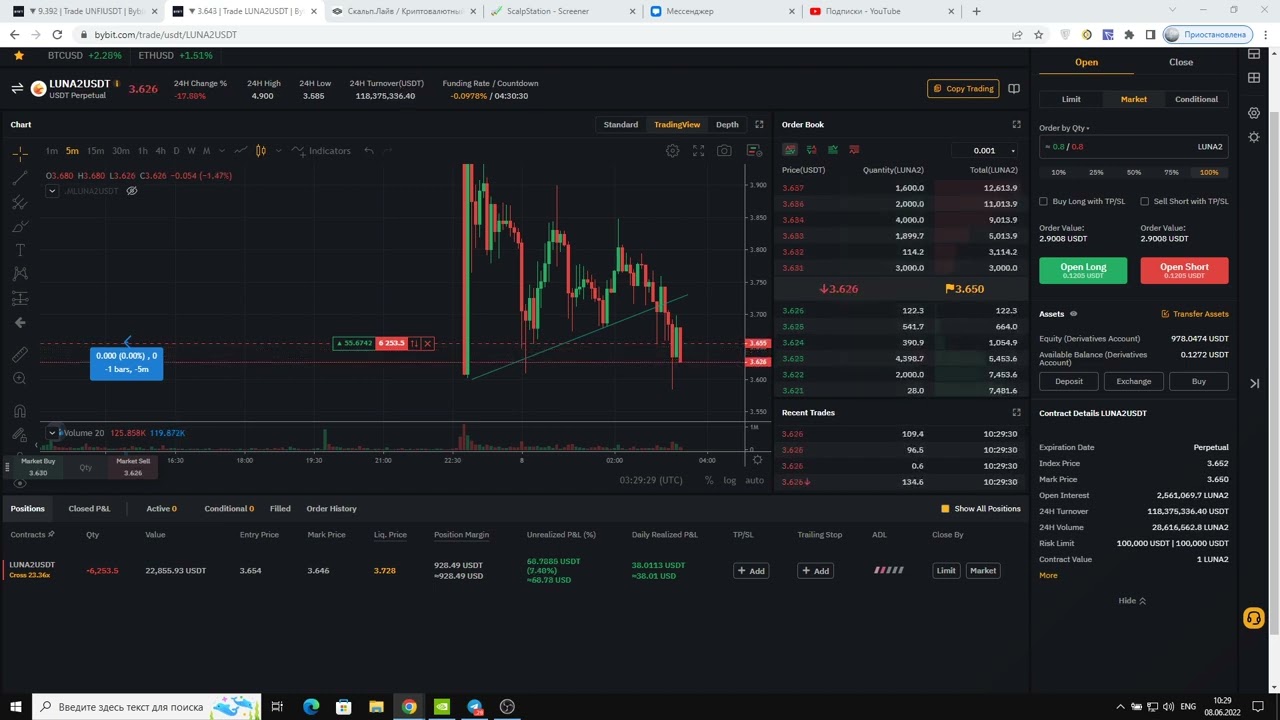Open the trading guide book icon
This screenshot has width=1280, height=720.
click(1014, 89)
